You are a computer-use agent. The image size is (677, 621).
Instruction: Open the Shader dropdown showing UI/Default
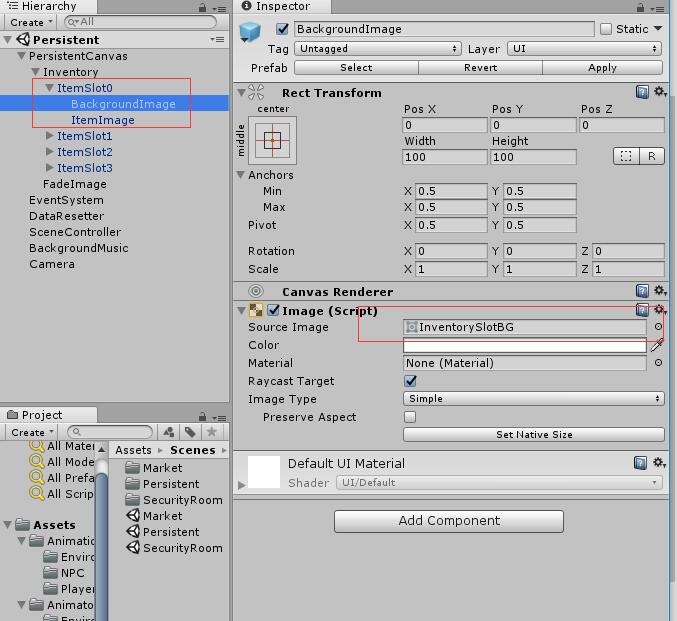click(499, 482)
